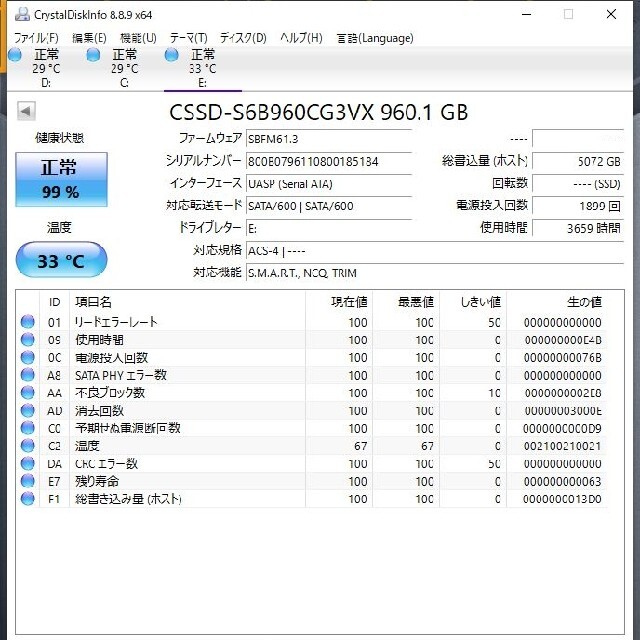Close the CrystalDiskInfo window
Image resolution: width=640 pixels, height=640 pixels.
click(x=611, y=14)
